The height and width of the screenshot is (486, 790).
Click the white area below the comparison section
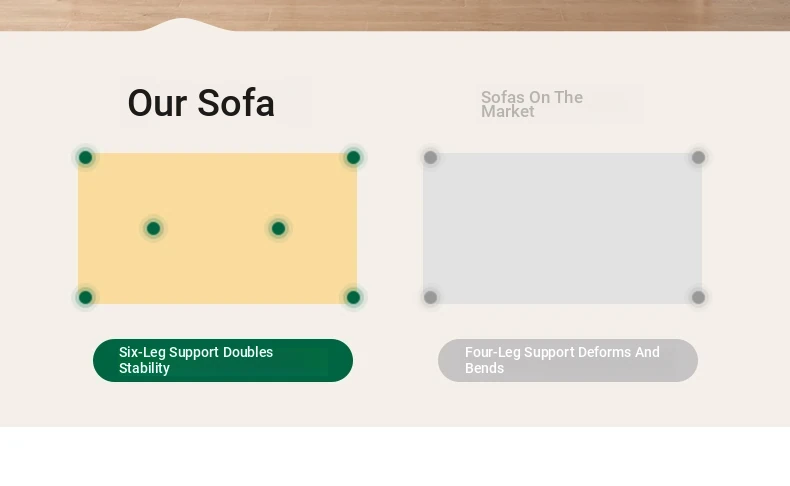click(395, 456)
